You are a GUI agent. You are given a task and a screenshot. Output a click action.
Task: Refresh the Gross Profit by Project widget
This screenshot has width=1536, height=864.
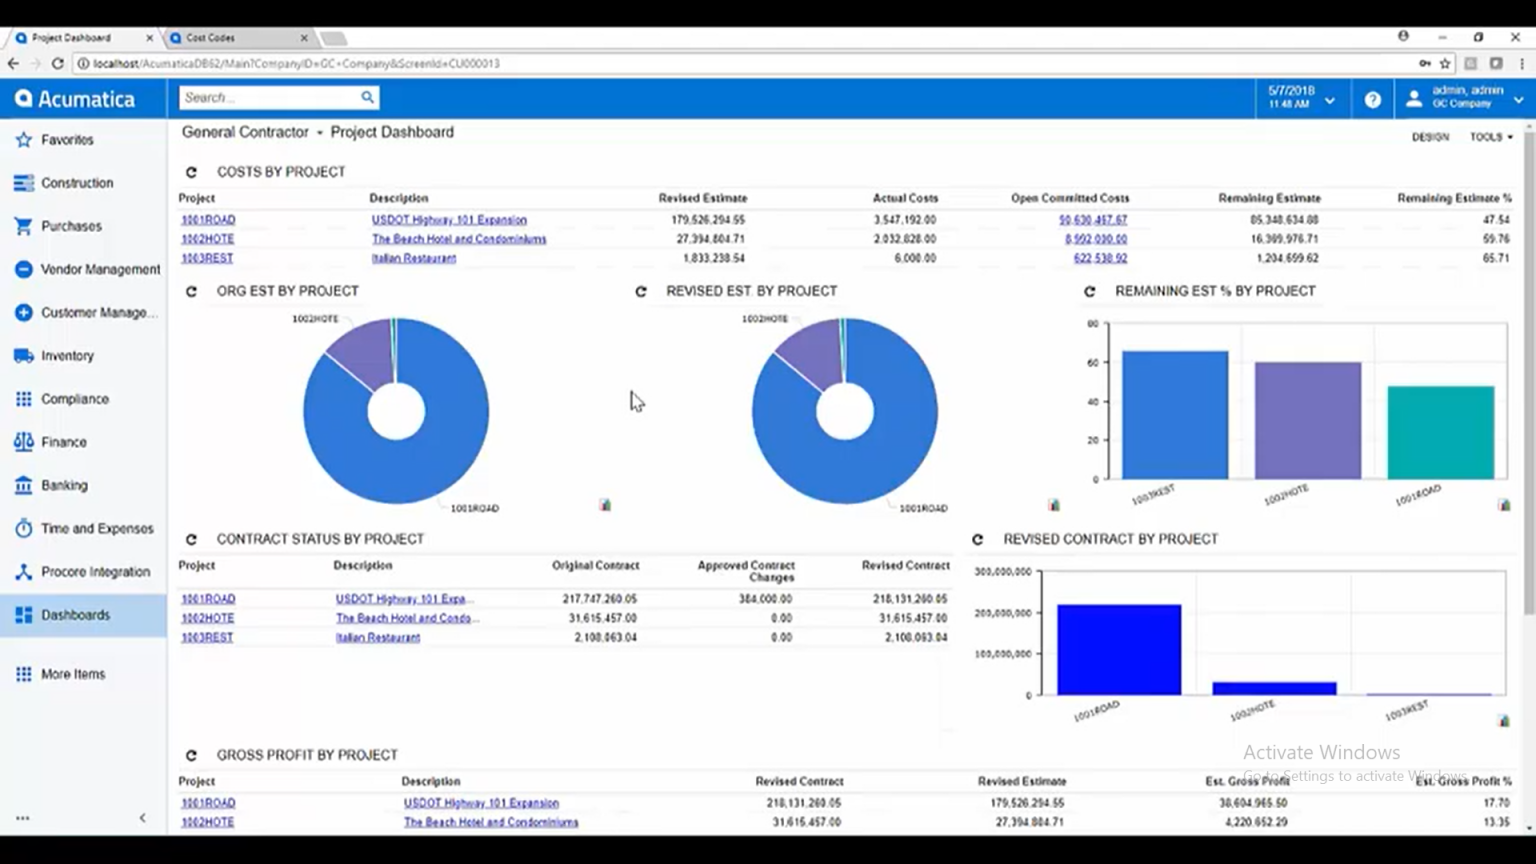(190, 755)
